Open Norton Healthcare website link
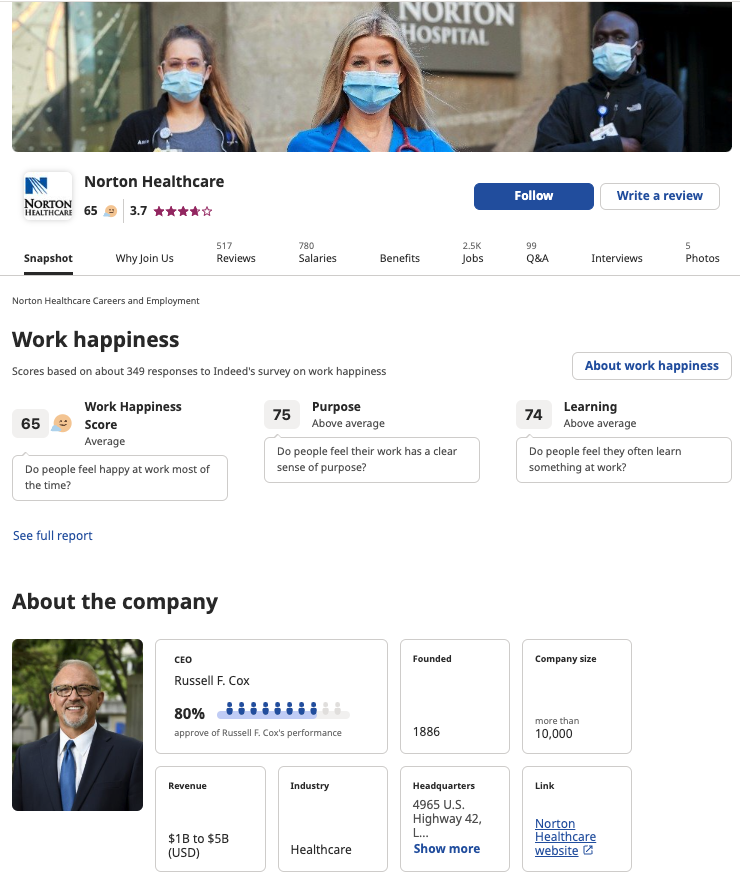The height and width of the screenshot is (886, 740). coord(565,837)
